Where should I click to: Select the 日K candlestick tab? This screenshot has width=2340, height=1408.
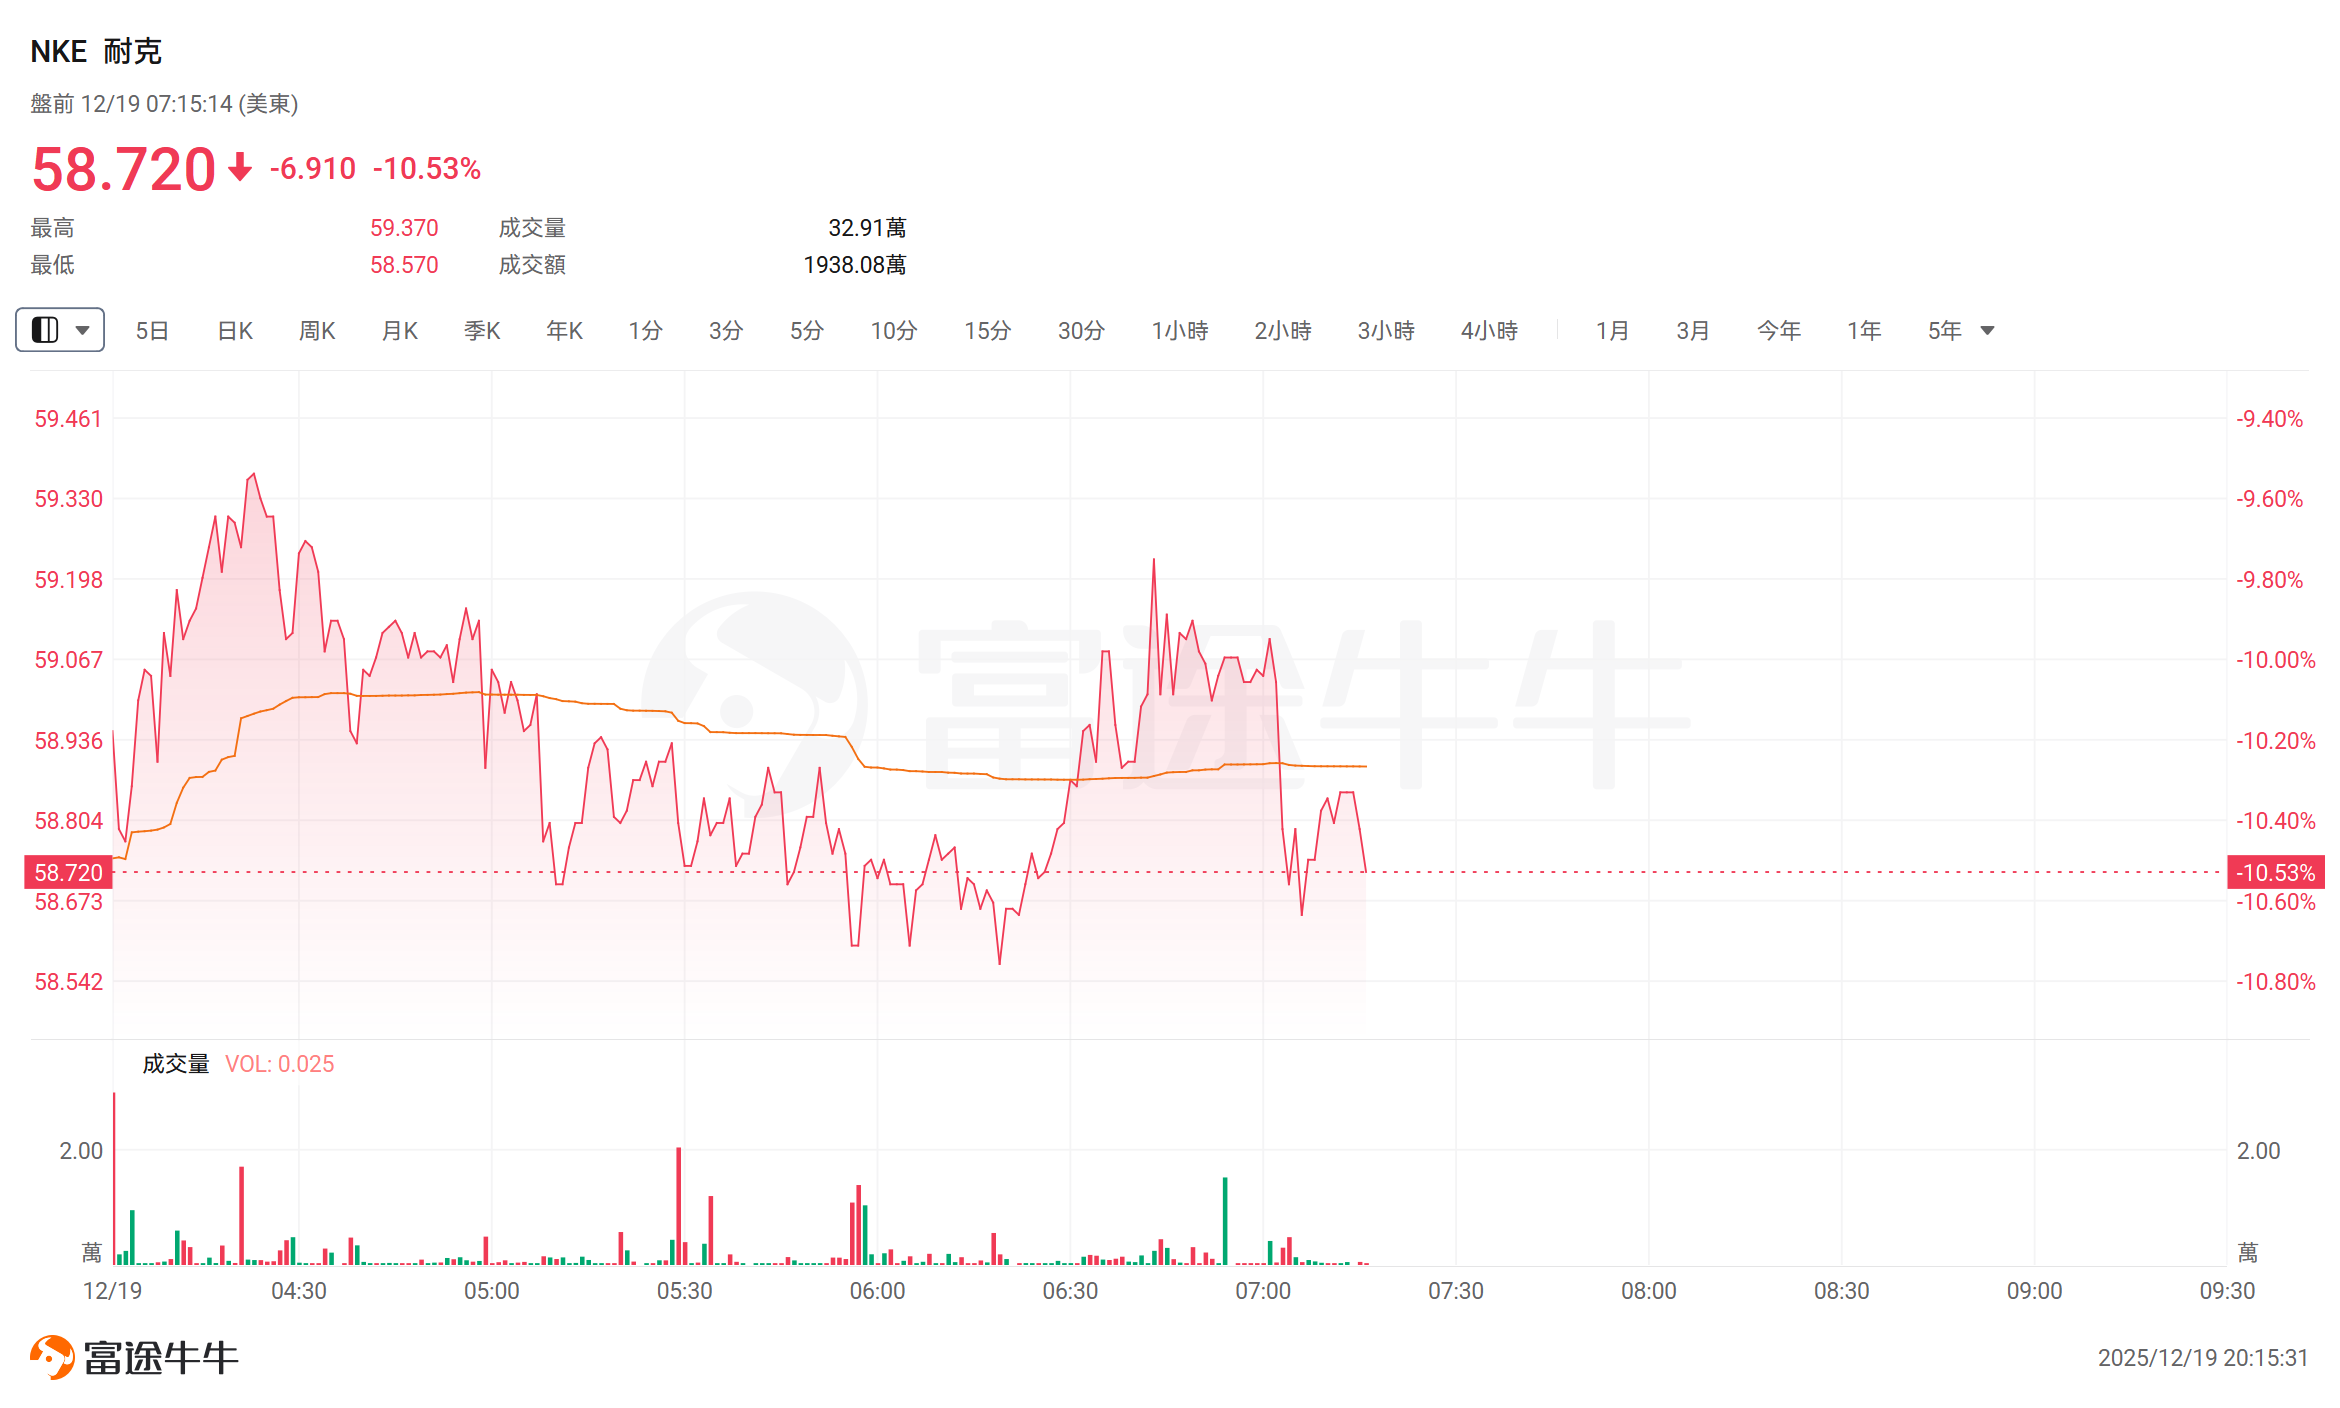(235, 331)
